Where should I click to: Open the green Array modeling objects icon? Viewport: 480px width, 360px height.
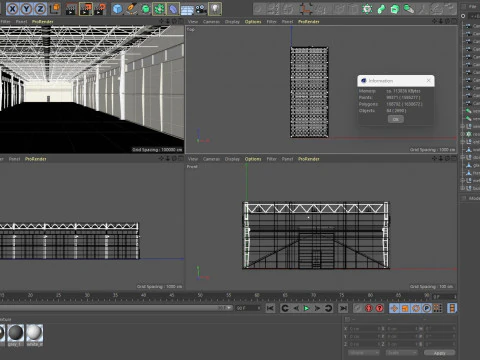(159, 9)
